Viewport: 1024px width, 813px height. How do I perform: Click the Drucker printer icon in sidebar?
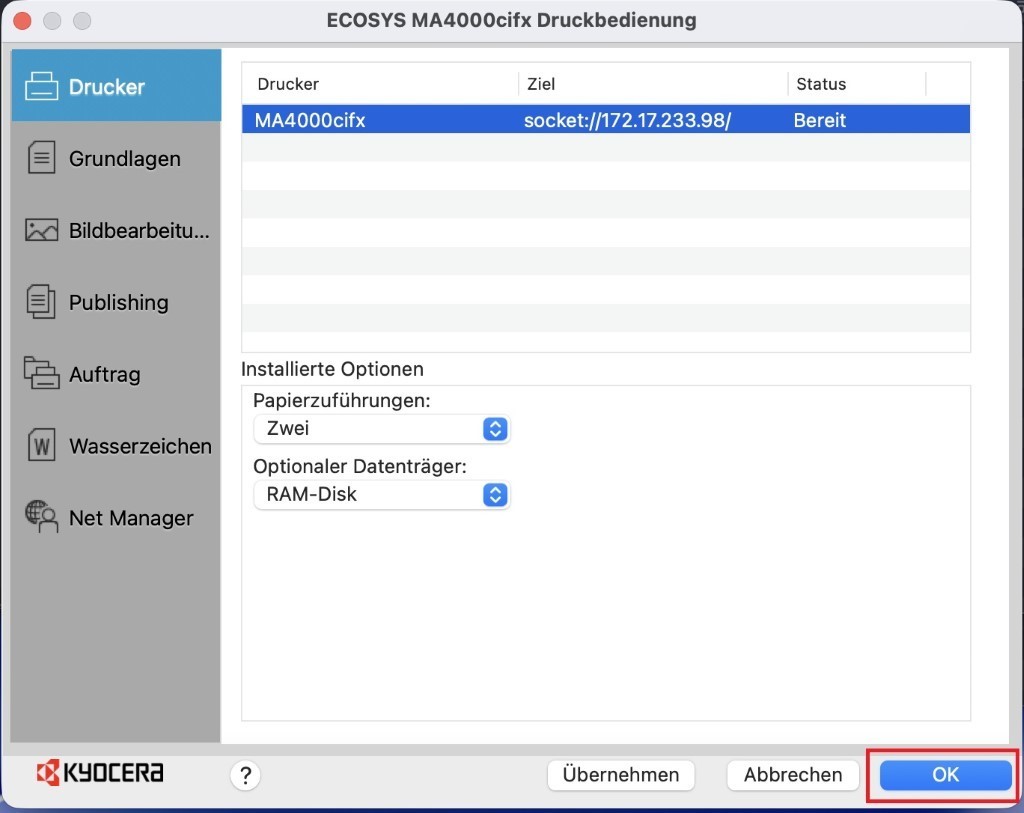click(41, 86)
